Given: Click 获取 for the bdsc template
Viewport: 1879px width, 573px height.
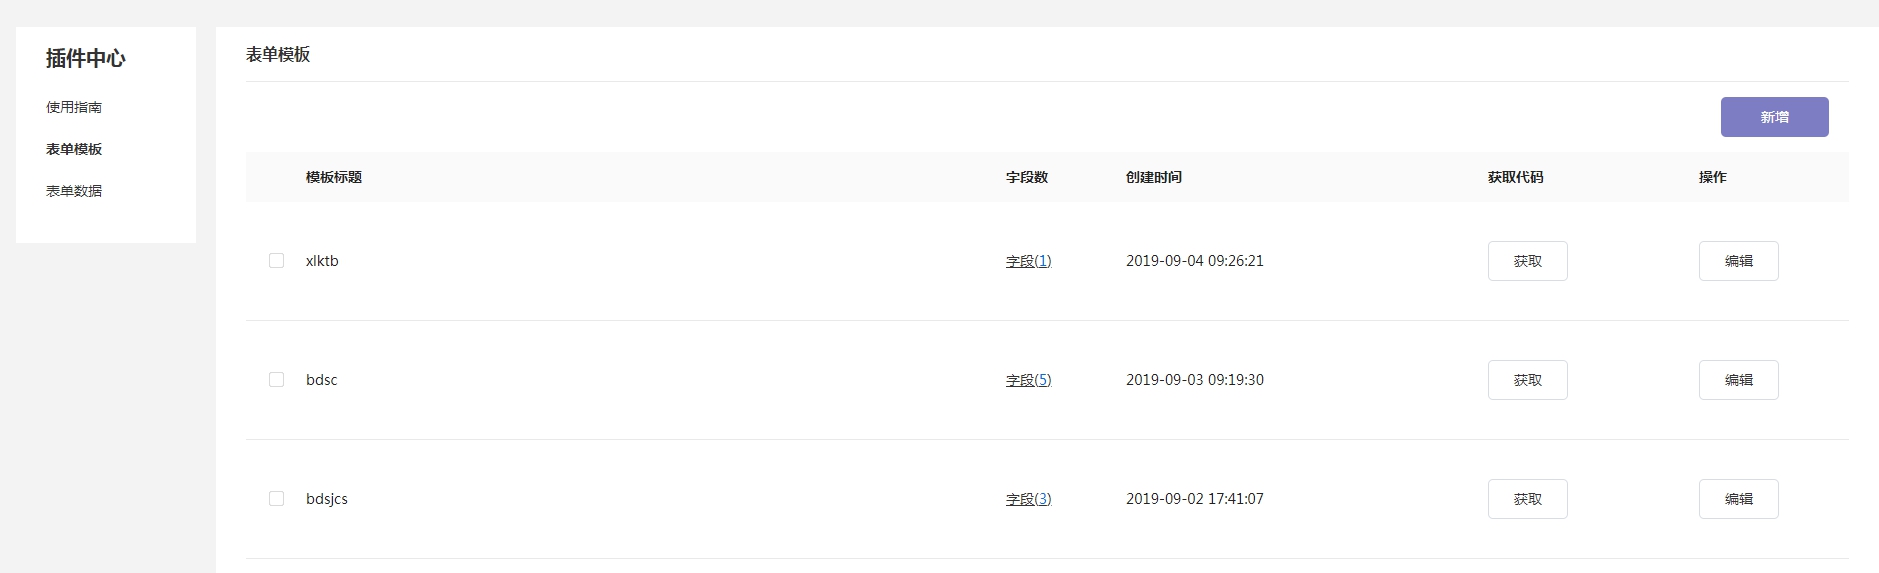Looking at the screenshot, I should point(1527,380).
